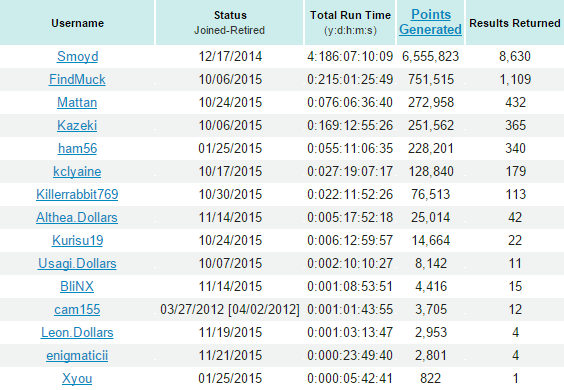Select points value 76,513

tap(431, 195)
